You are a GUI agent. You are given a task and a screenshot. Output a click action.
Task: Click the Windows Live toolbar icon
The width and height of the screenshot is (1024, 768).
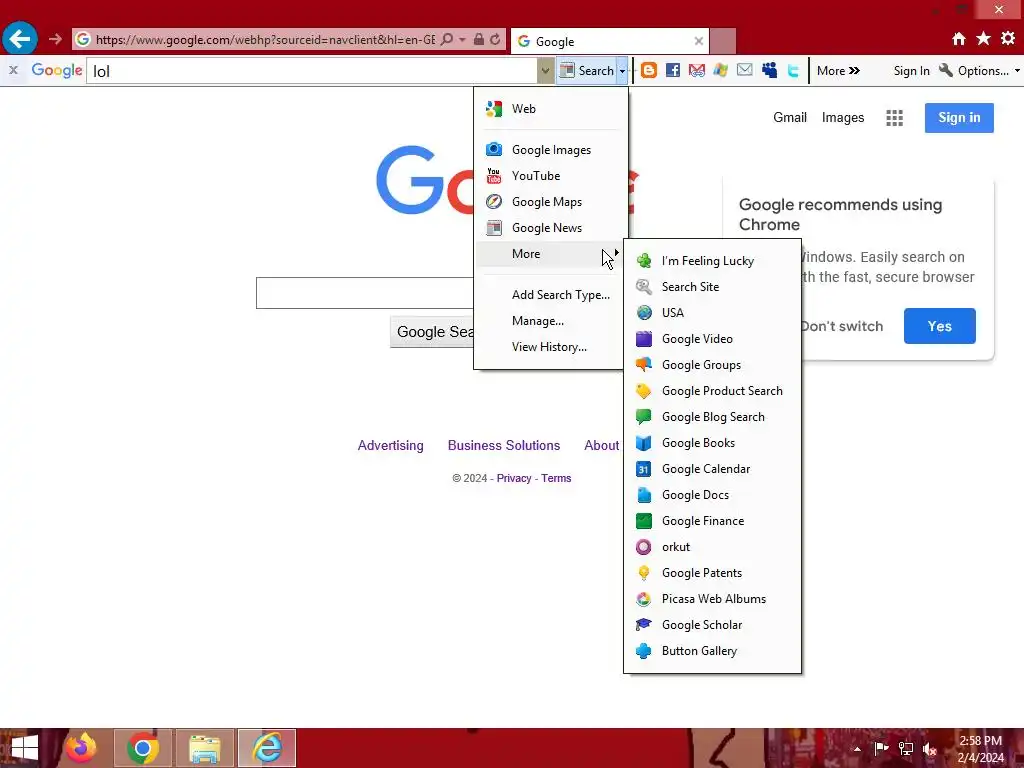coord(720,70)
